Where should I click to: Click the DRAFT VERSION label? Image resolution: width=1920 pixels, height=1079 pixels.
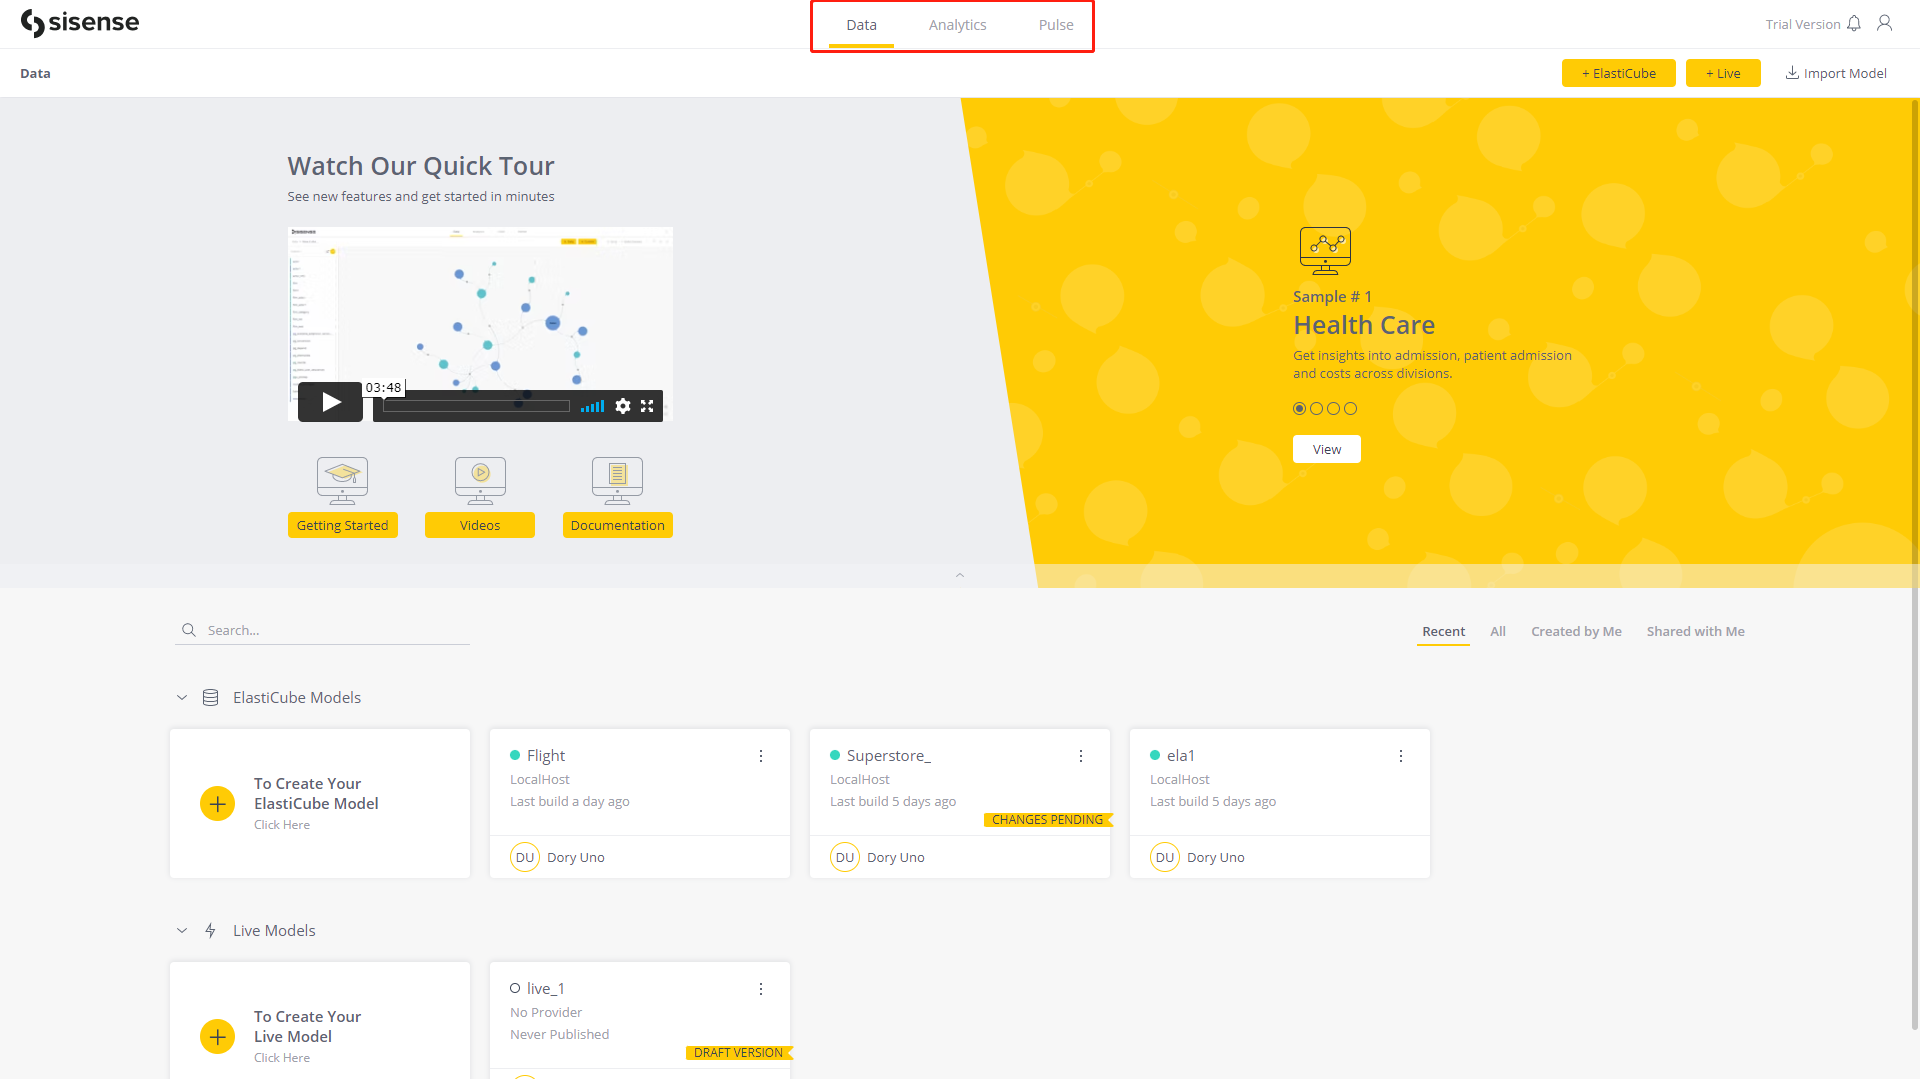[x=738, y=1053]
